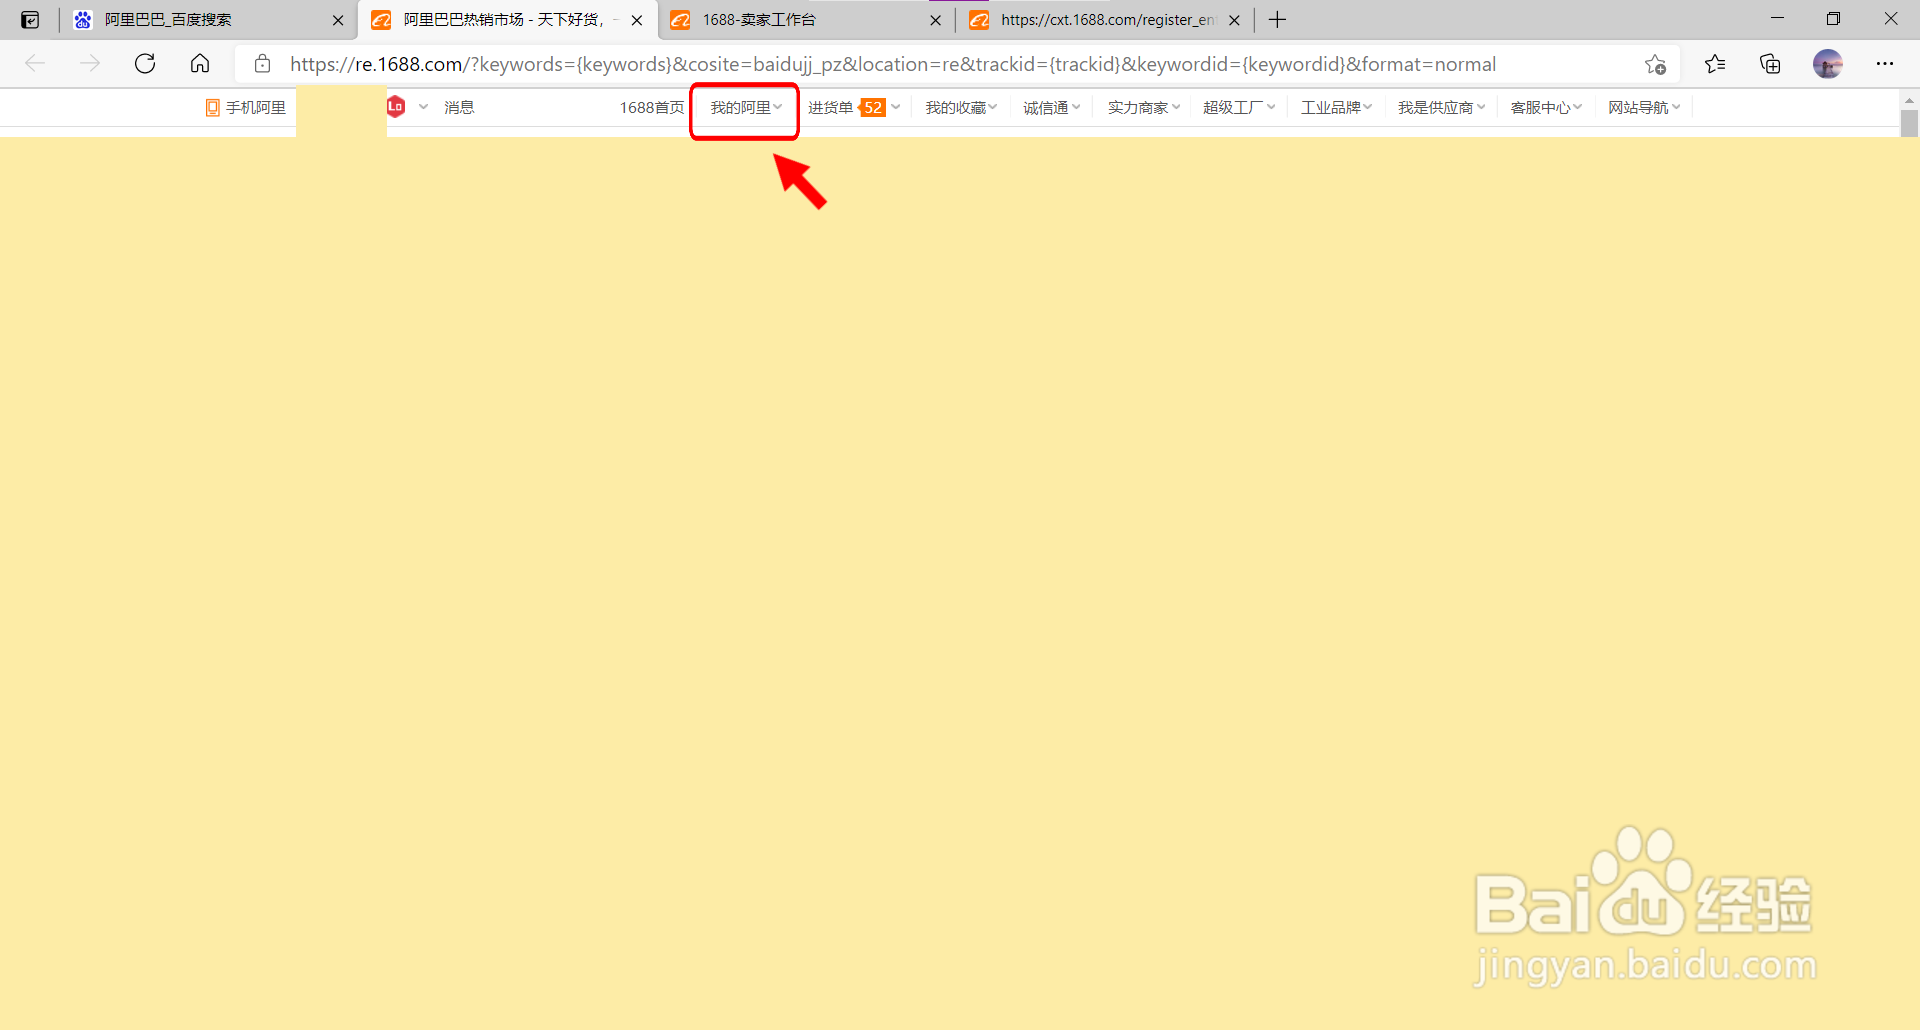This screenshot has width=1920, height=1030.
Task: View site information lock icon
Action: [262, 64]
